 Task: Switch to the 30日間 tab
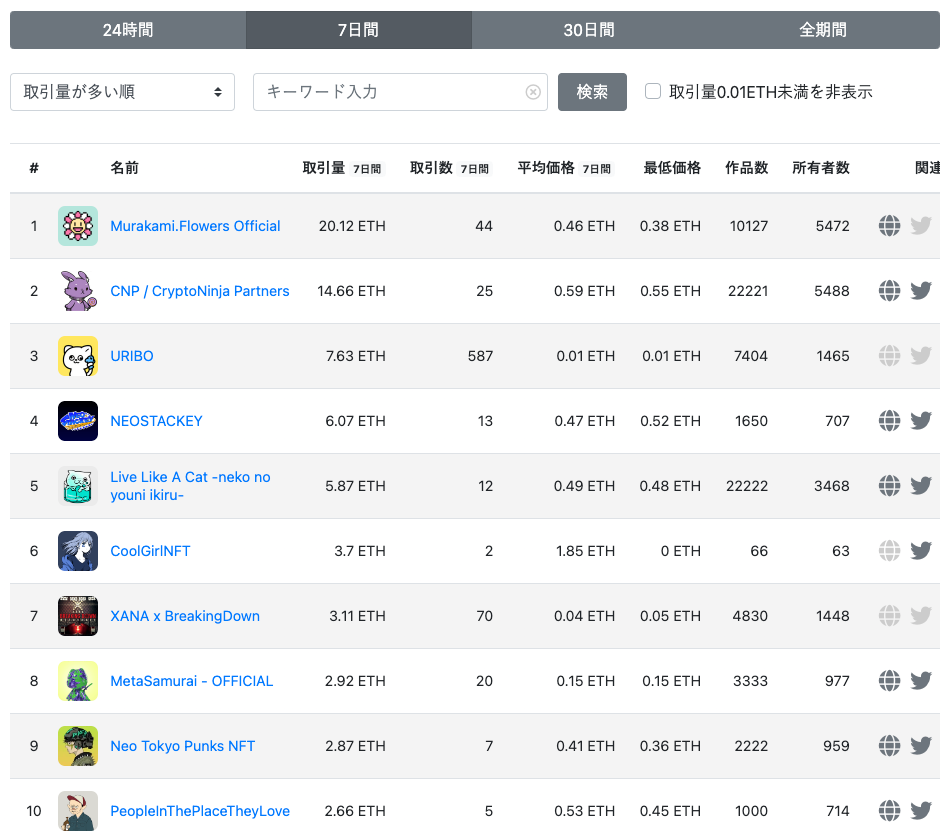coord(589,30)
